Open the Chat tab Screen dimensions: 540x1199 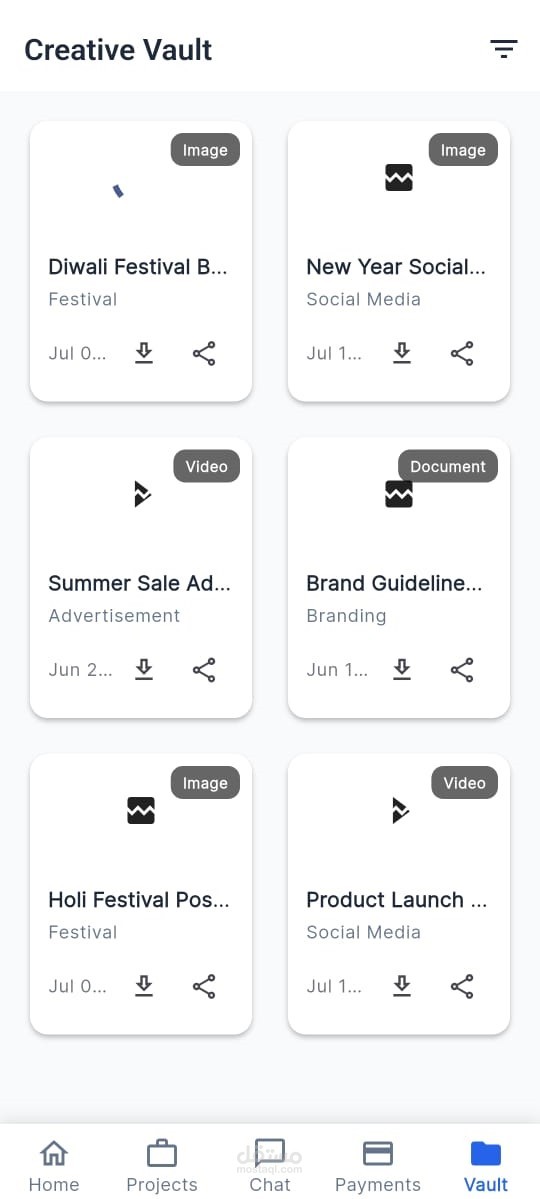270,1165
